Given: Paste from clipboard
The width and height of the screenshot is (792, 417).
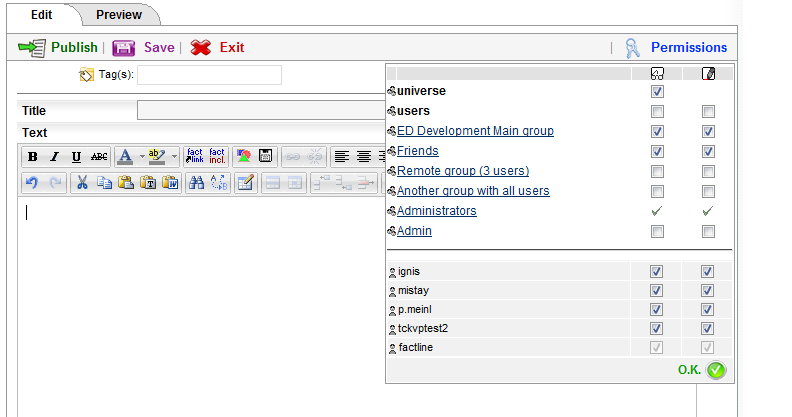Looking at the screenshot, I should [126, 183].
